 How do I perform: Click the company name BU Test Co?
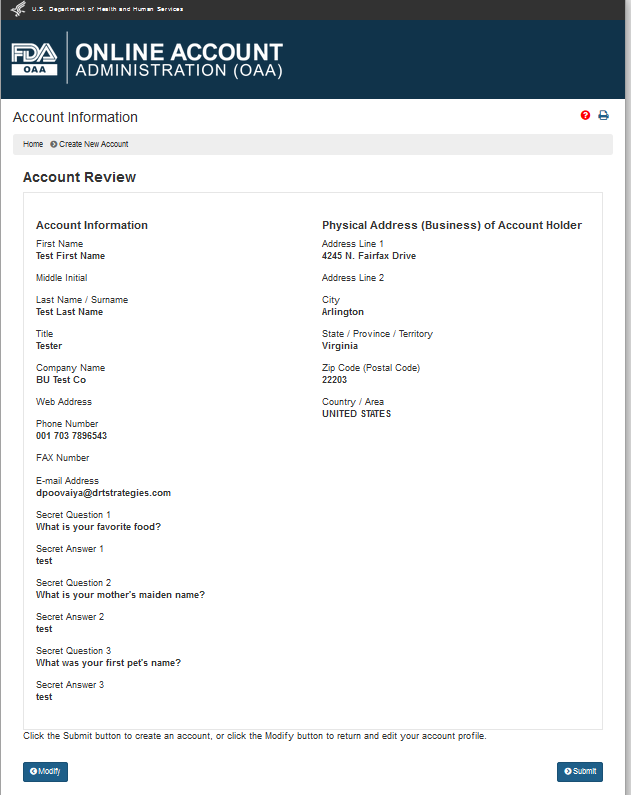click(61, 380)
